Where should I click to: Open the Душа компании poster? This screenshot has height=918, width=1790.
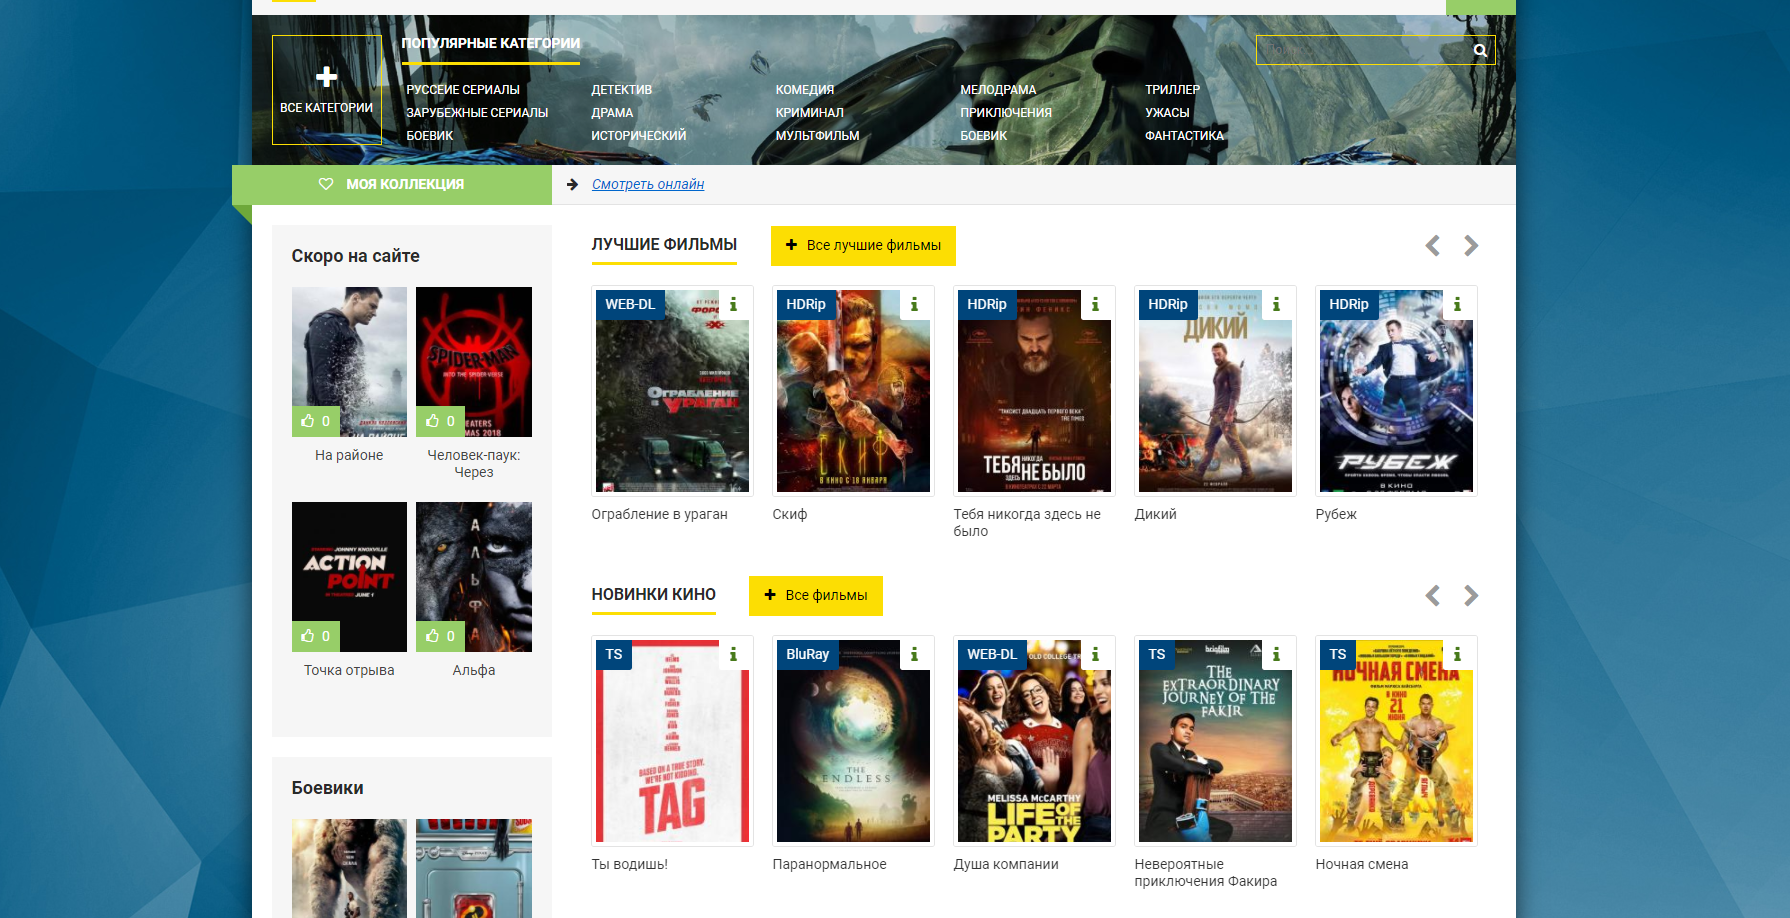point(1034,741)
